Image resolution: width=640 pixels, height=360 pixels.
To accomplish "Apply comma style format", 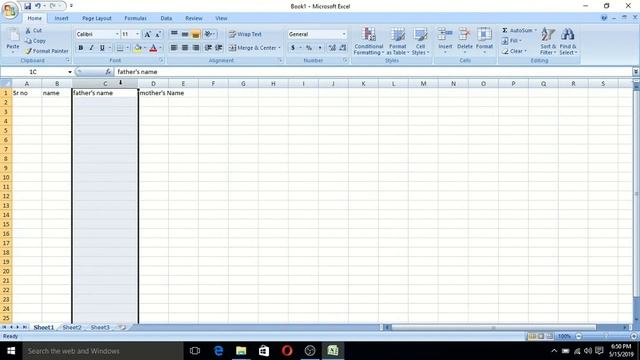I will tap(320, 48).
